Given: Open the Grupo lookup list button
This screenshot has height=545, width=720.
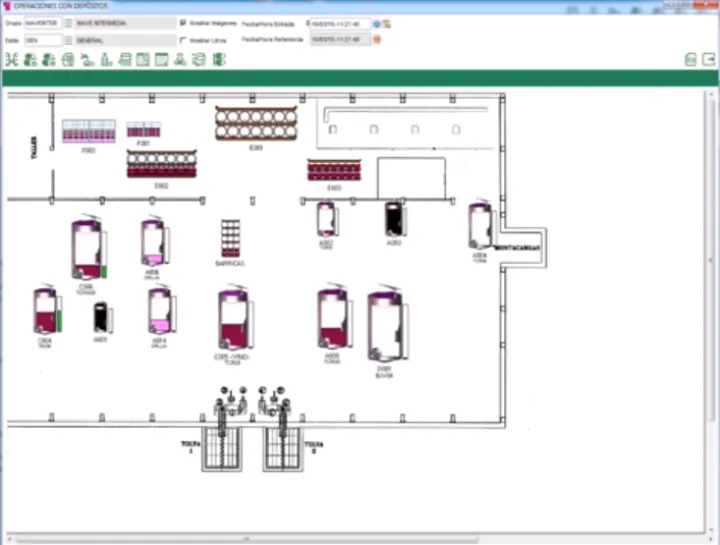Looking at the screenshot, I should tap(69, 23).
